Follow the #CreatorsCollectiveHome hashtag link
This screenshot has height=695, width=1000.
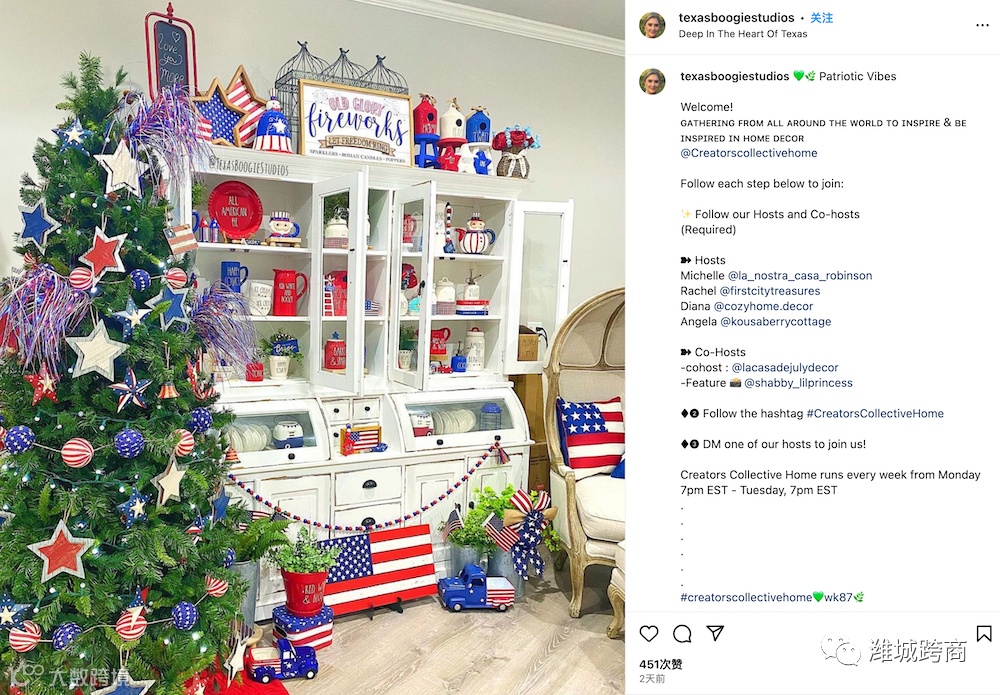(x=875, y=413)
